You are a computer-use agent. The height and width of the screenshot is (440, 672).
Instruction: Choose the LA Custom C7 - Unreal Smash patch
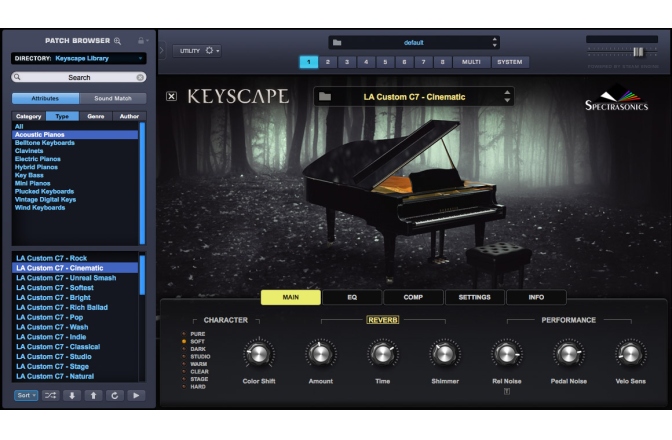(75, 278)
